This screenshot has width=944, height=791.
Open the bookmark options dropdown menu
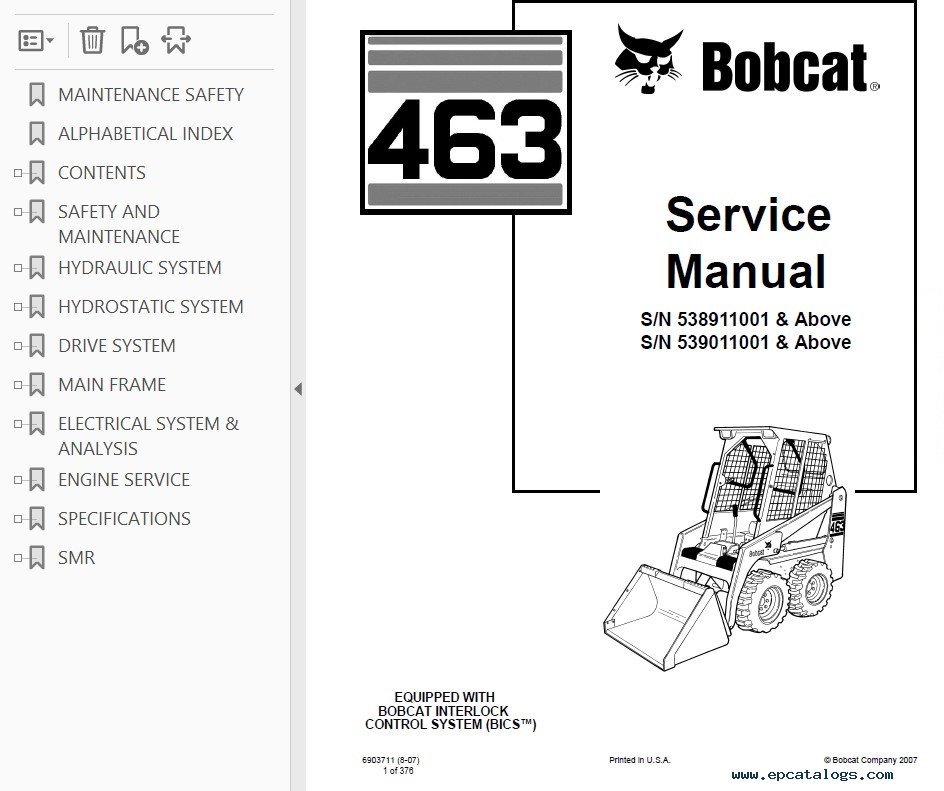click(x=36, y=41)
